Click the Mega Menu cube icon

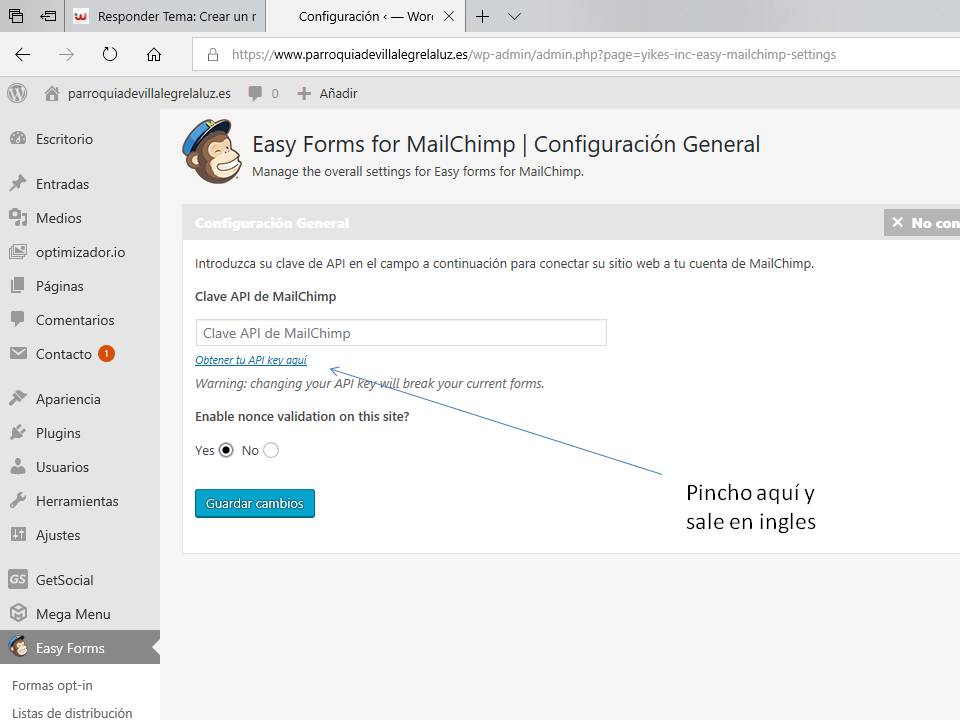coord(18,613)
